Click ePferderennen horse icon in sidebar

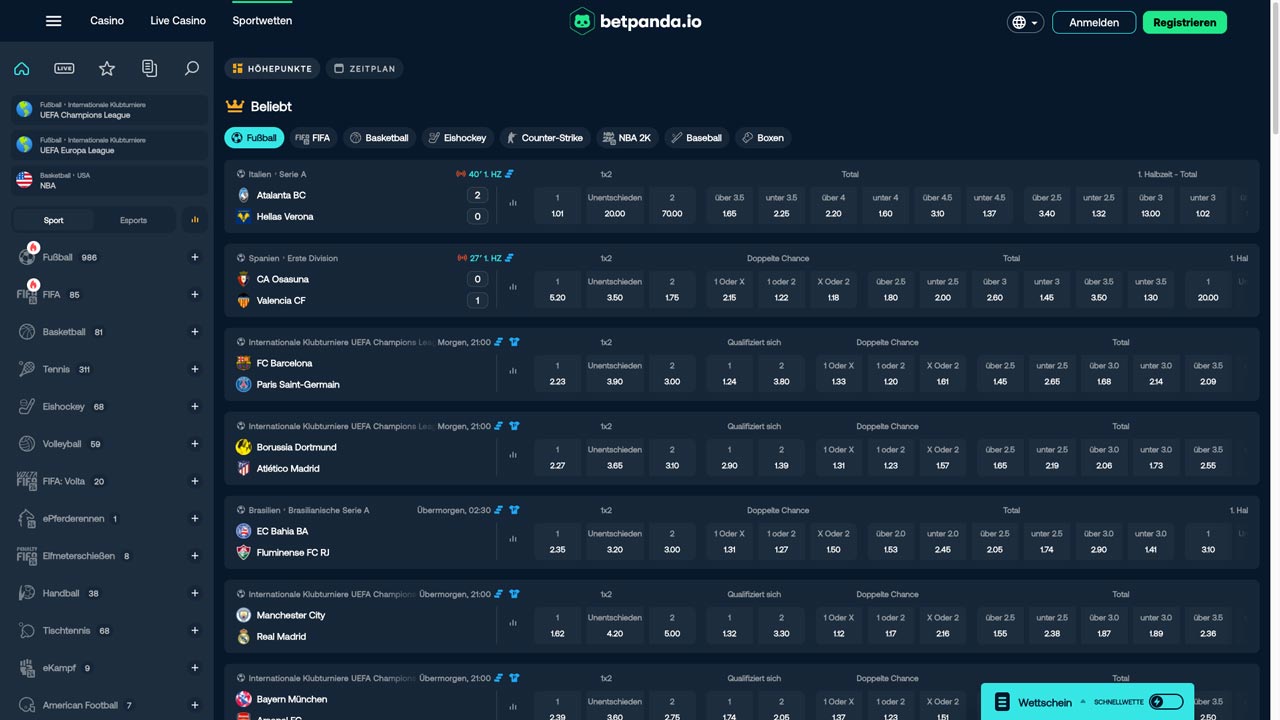pyautogui.click(x=27, y=519)
